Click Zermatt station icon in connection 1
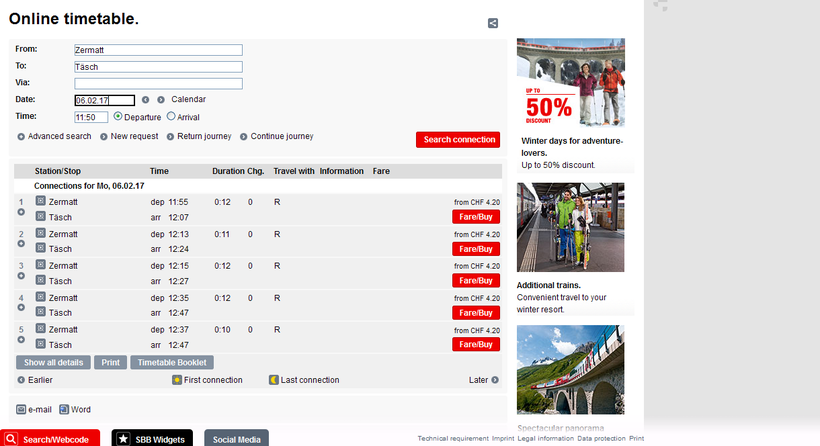The image size is (820, 446). (41, 201)
